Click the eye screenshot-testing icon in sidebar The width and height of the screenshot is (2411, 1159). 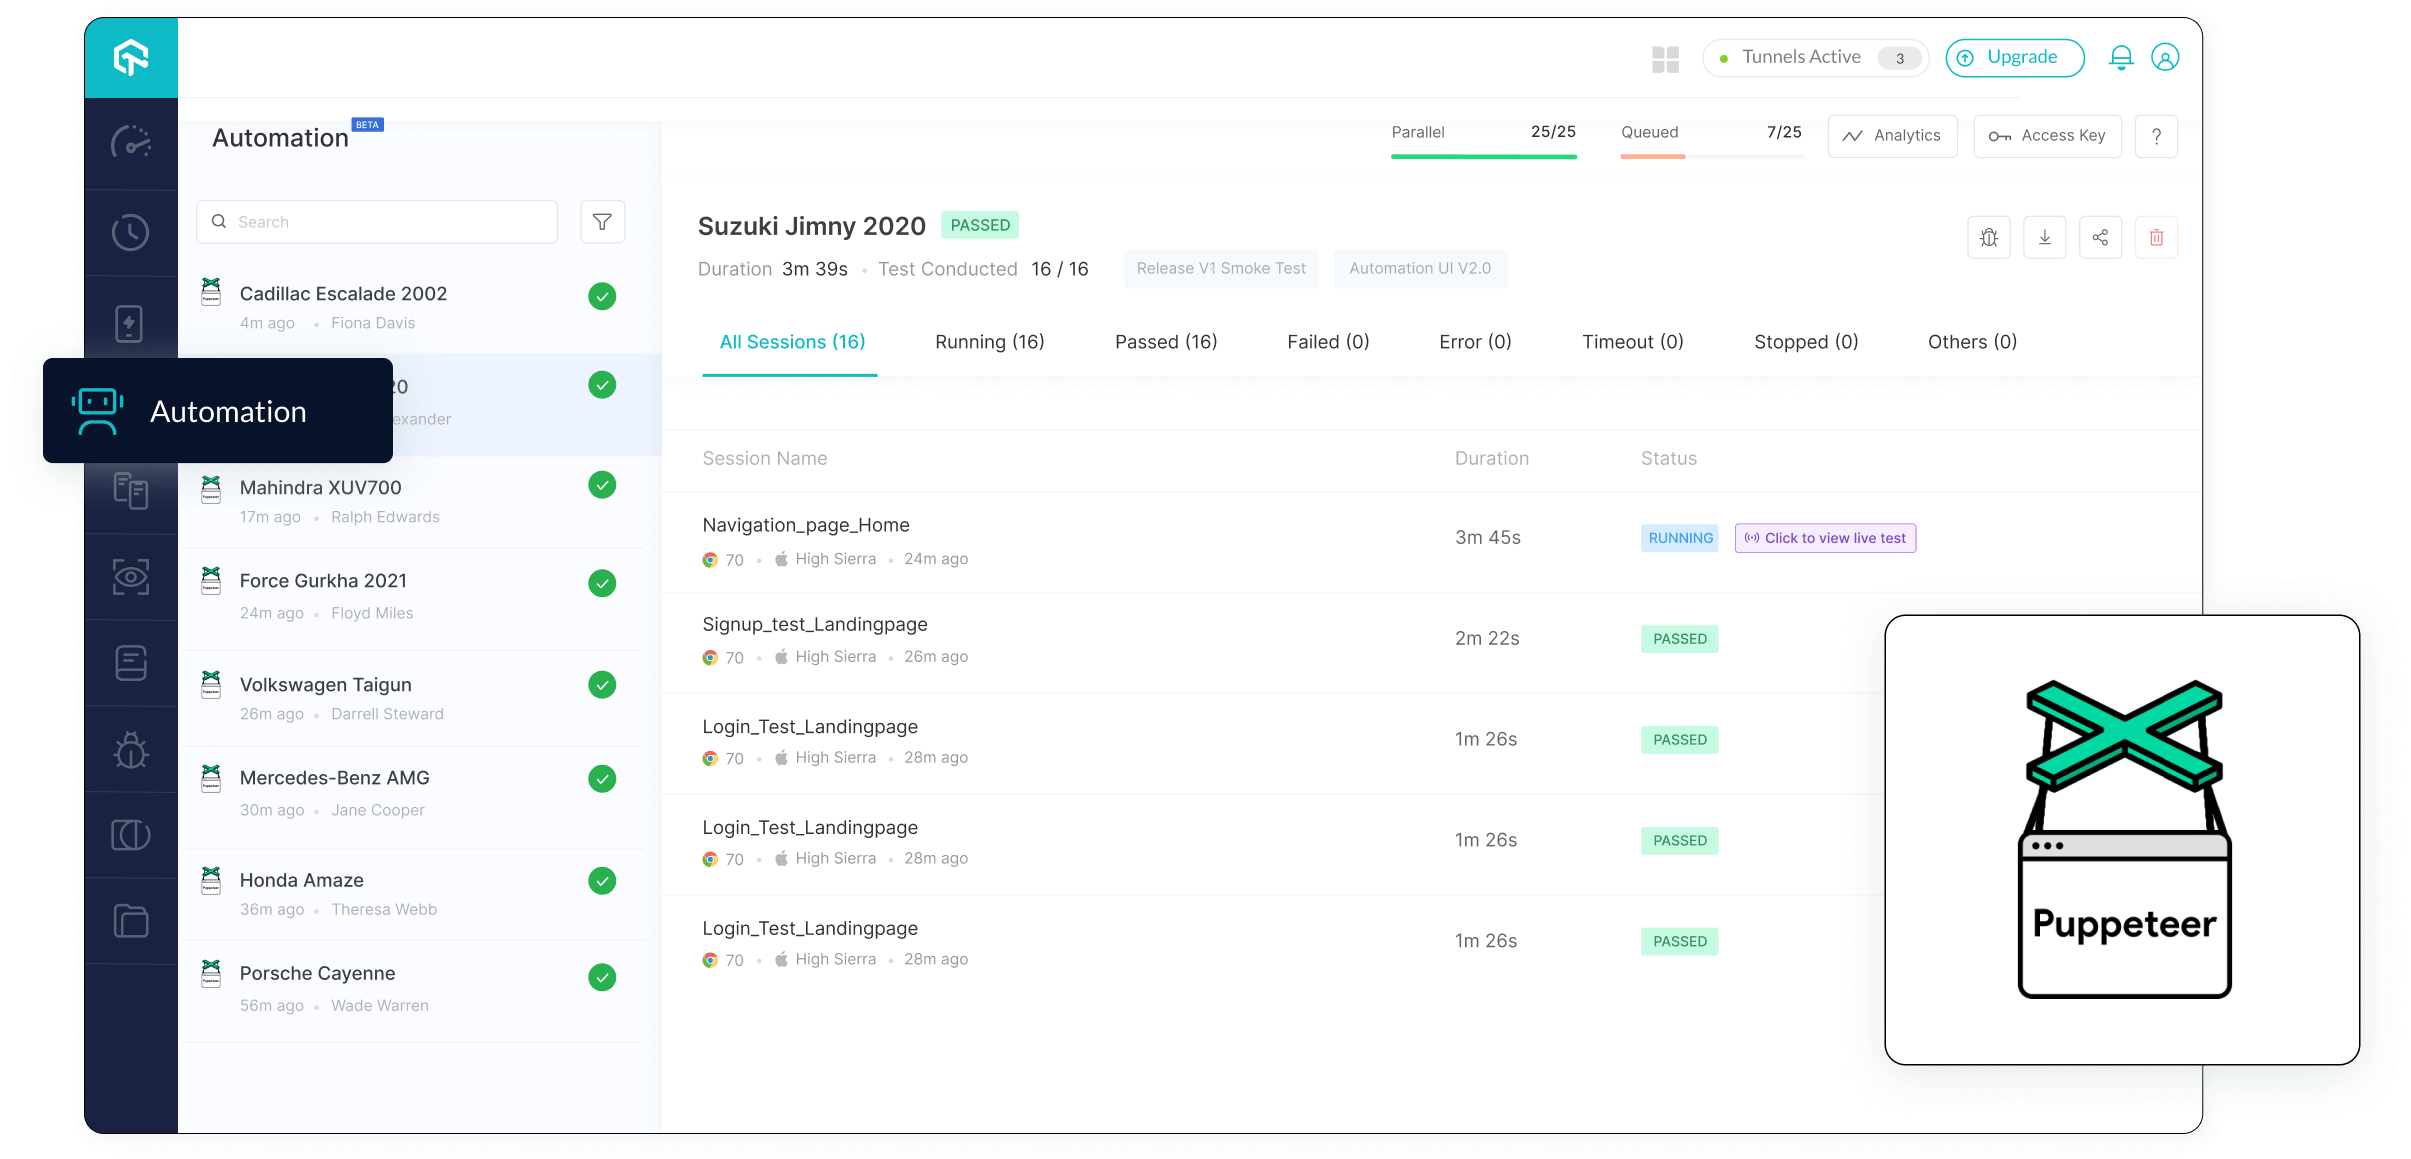(x=131, y=577)
